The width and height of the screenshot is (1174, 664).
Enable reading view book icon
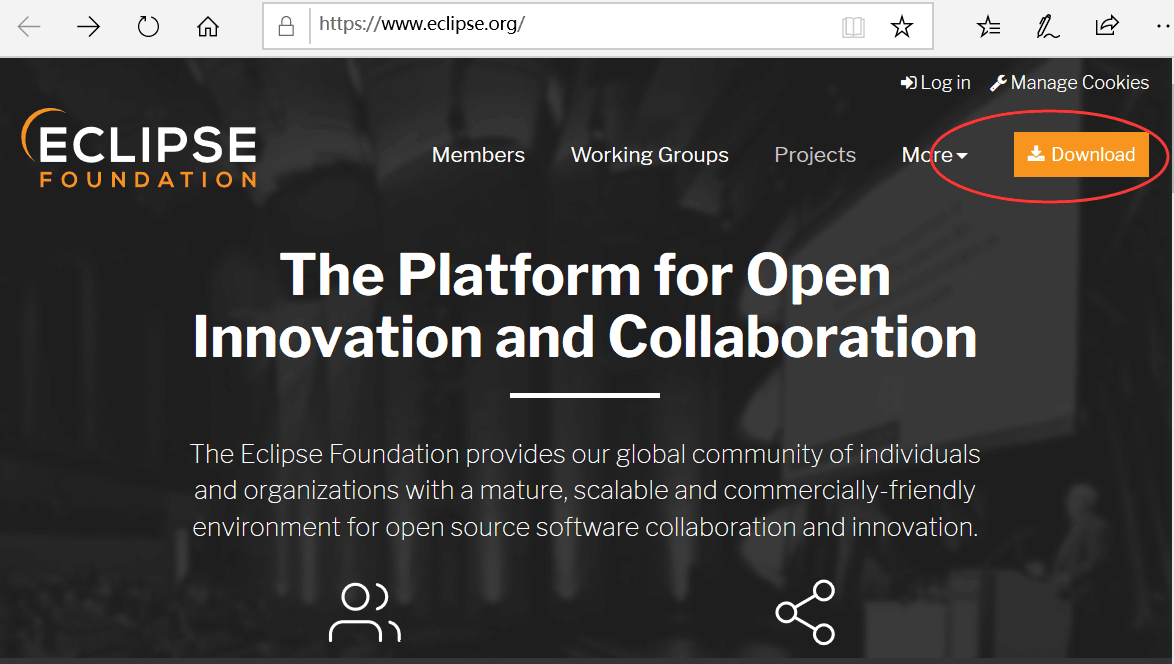point(853,28)
